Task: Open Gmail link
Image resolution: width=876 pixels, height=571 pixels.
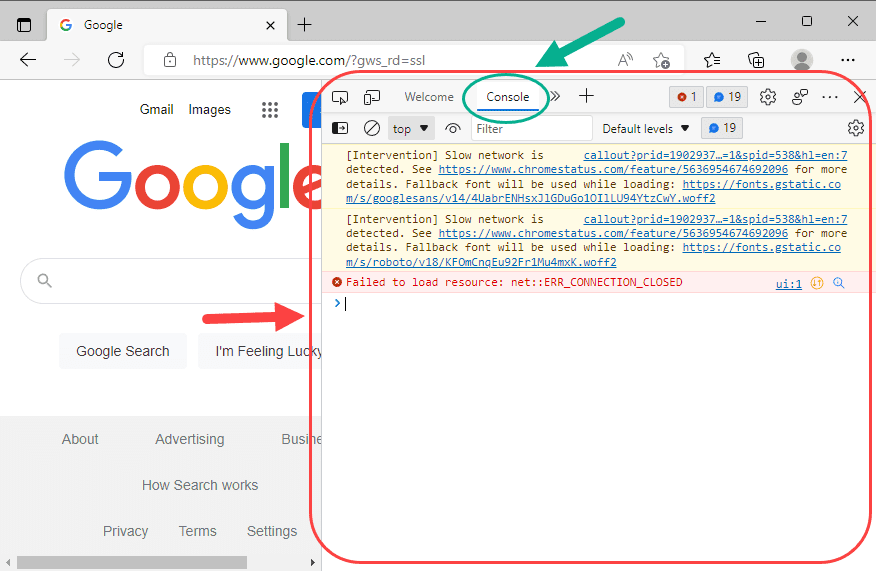Action: pyautogui.click(x=156, y=110)
